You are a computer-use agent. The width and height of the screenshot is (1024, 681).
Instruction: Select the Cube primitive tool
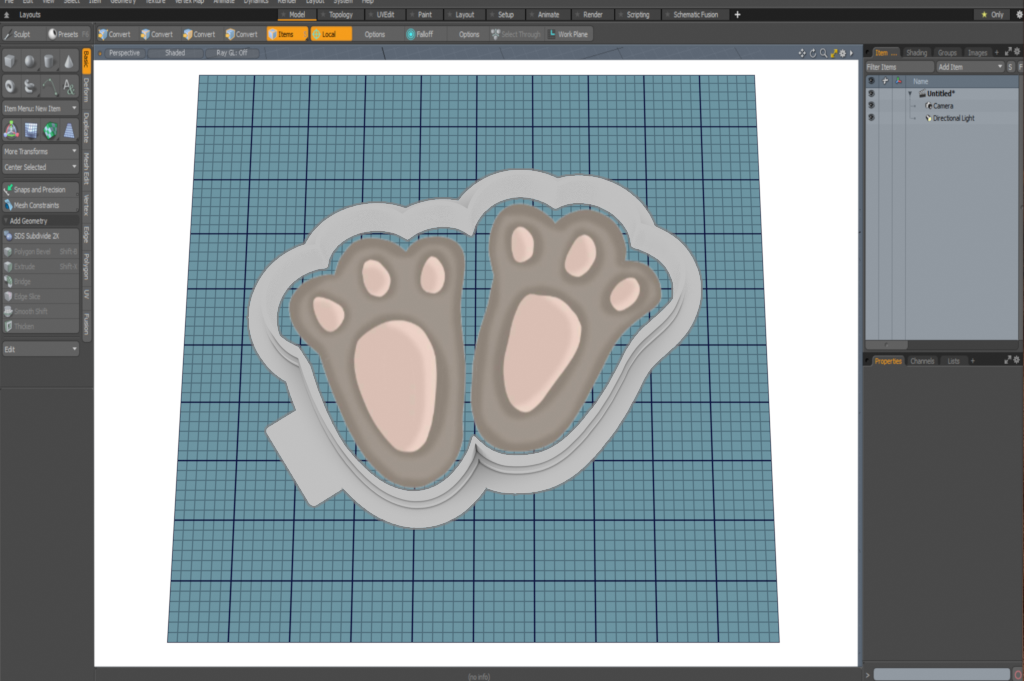11,62
